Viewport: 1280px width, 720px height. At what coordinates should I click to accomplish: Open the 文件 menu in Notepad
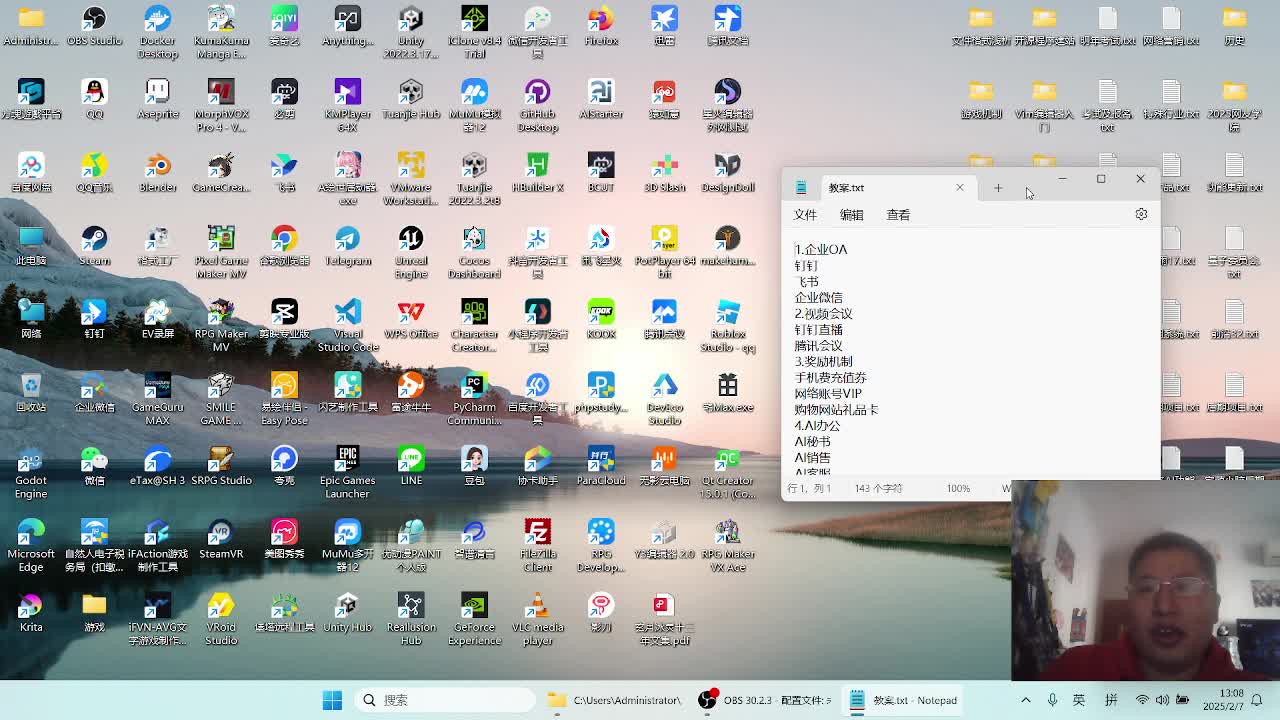(x=805, y=215)
